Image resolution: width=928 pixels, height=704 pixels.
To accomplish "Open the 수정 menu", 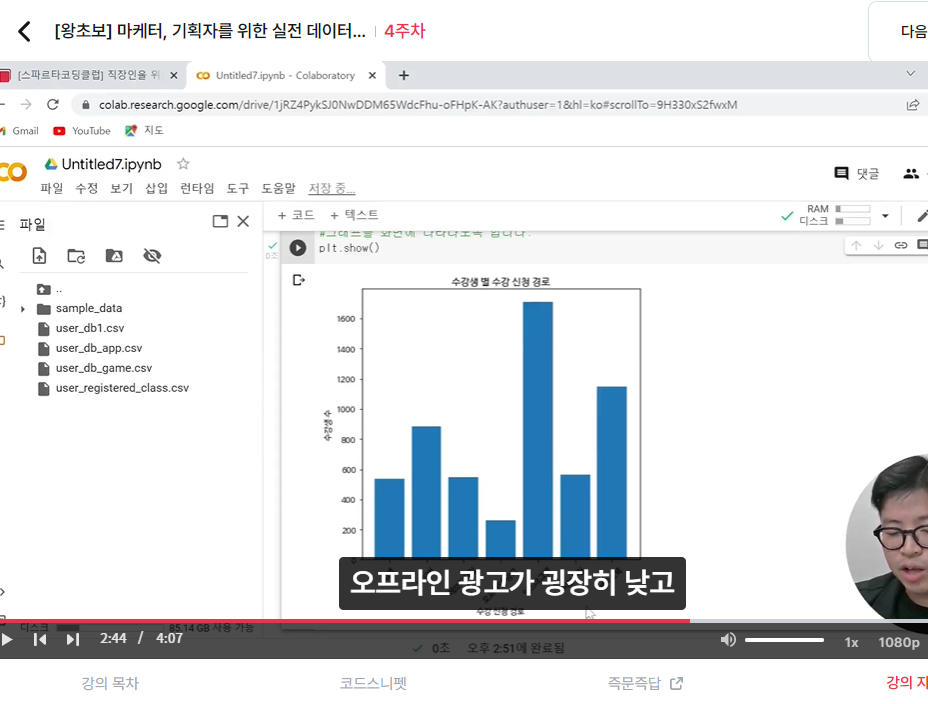I will coord(86,188).
